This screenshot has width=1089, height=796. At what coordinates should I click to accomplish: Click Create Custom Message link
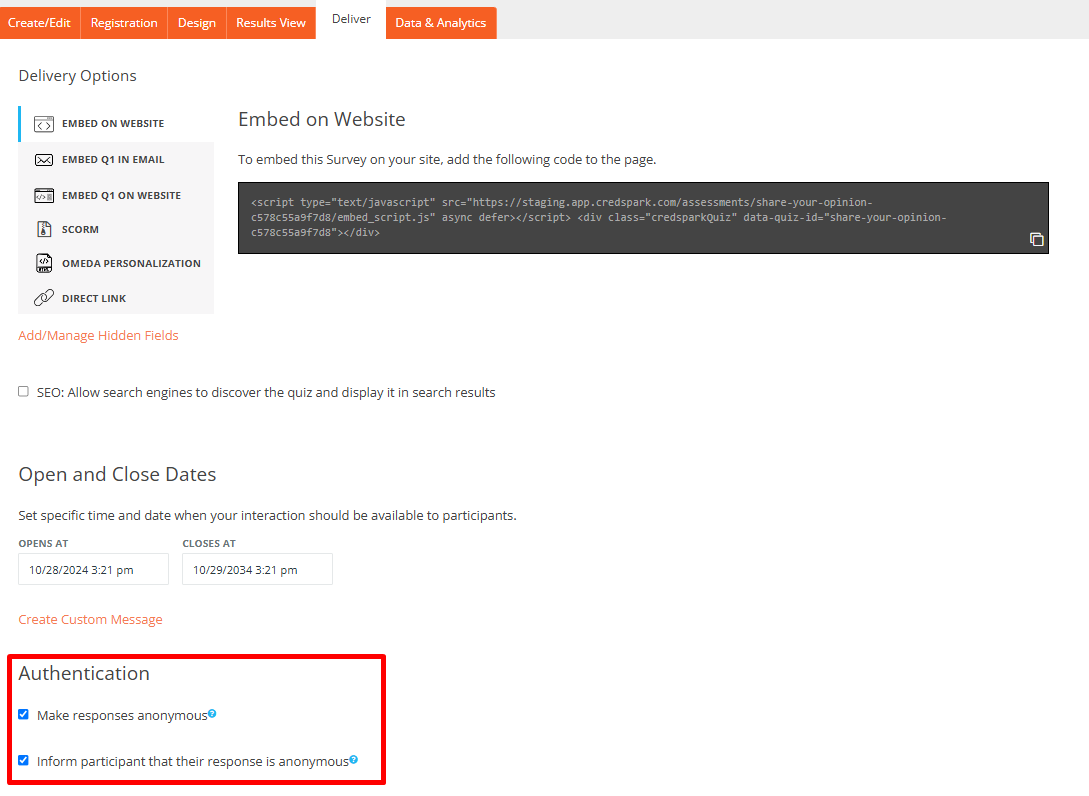pyautogui.click(x=90, y=620)
